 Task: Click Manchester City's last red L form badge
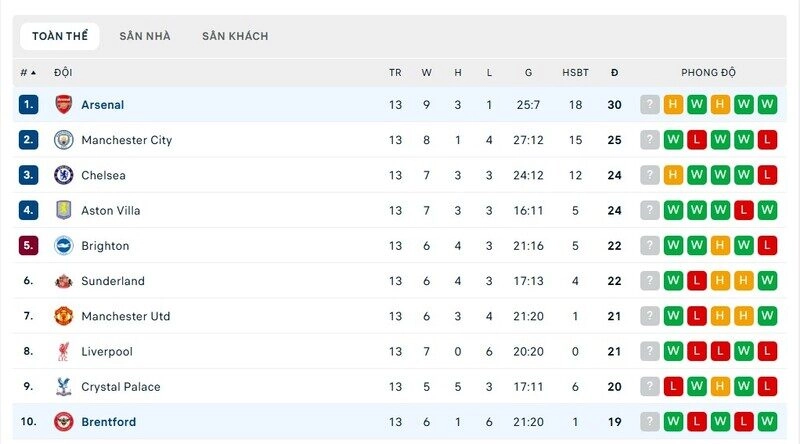point(767,140)
